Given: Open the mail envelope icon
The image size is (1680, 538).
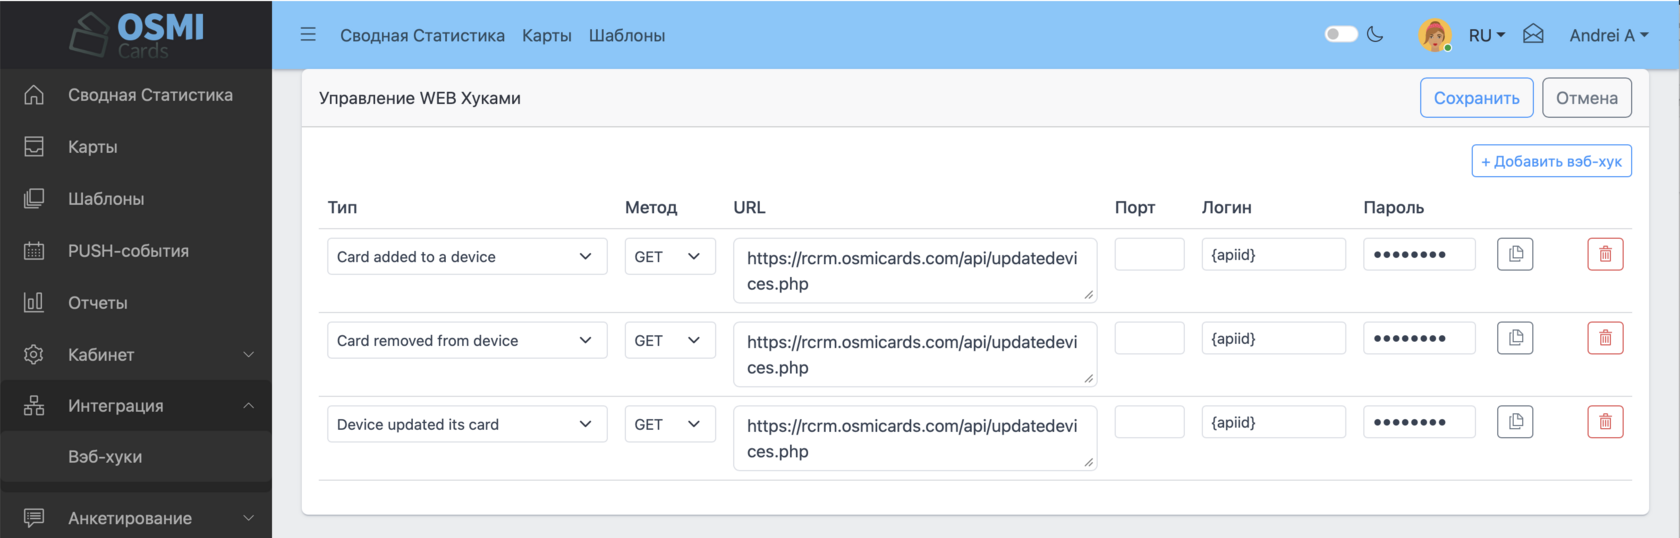Looking at the screenshot, I should (1533, 35).
